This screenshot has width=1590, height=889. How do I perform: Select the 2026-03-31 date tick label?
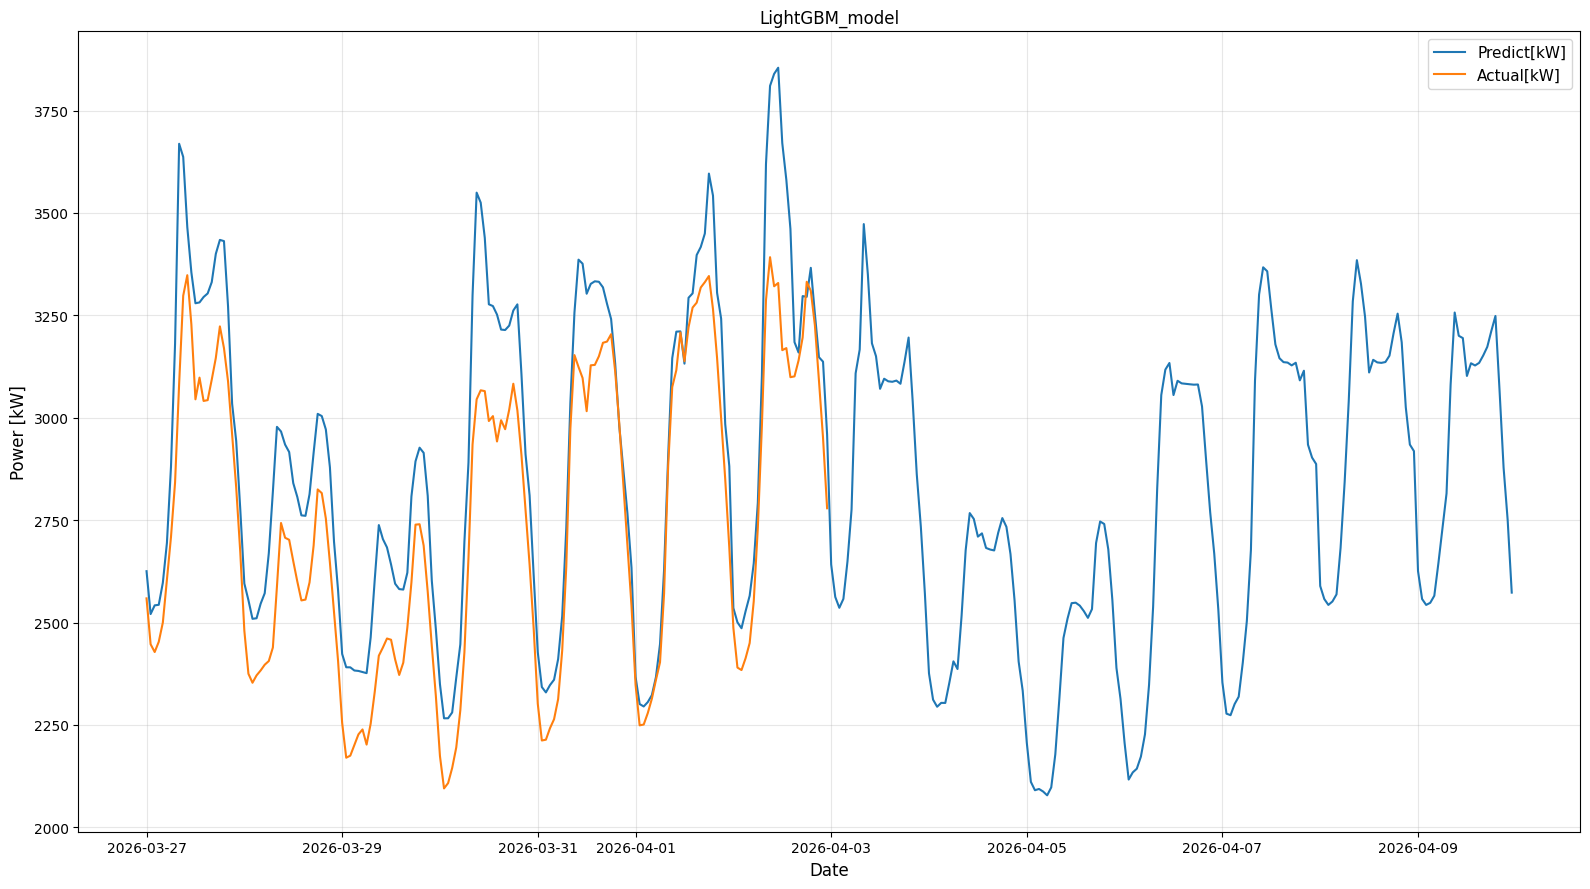pos(538,847)
